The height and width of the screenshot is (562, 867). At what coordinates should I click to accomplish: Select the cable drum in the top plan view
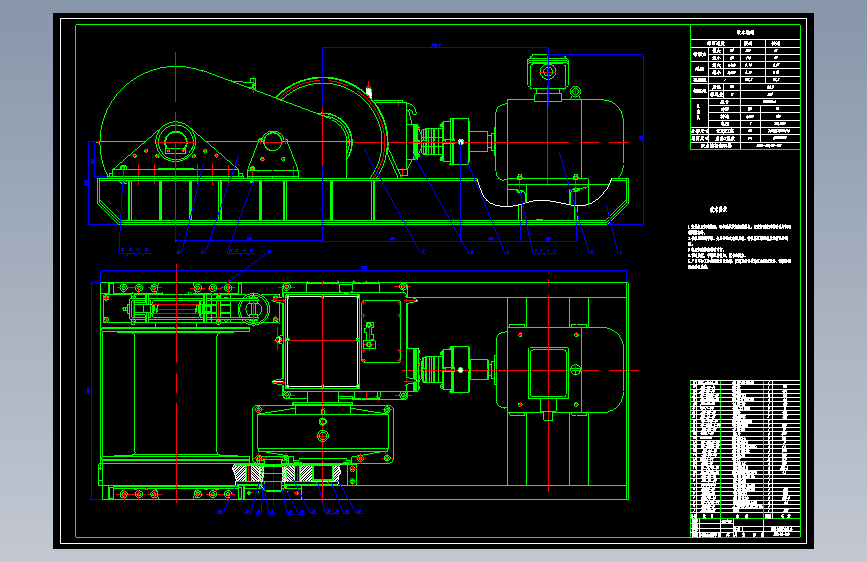pyautogui.click(x=176, y=393)
